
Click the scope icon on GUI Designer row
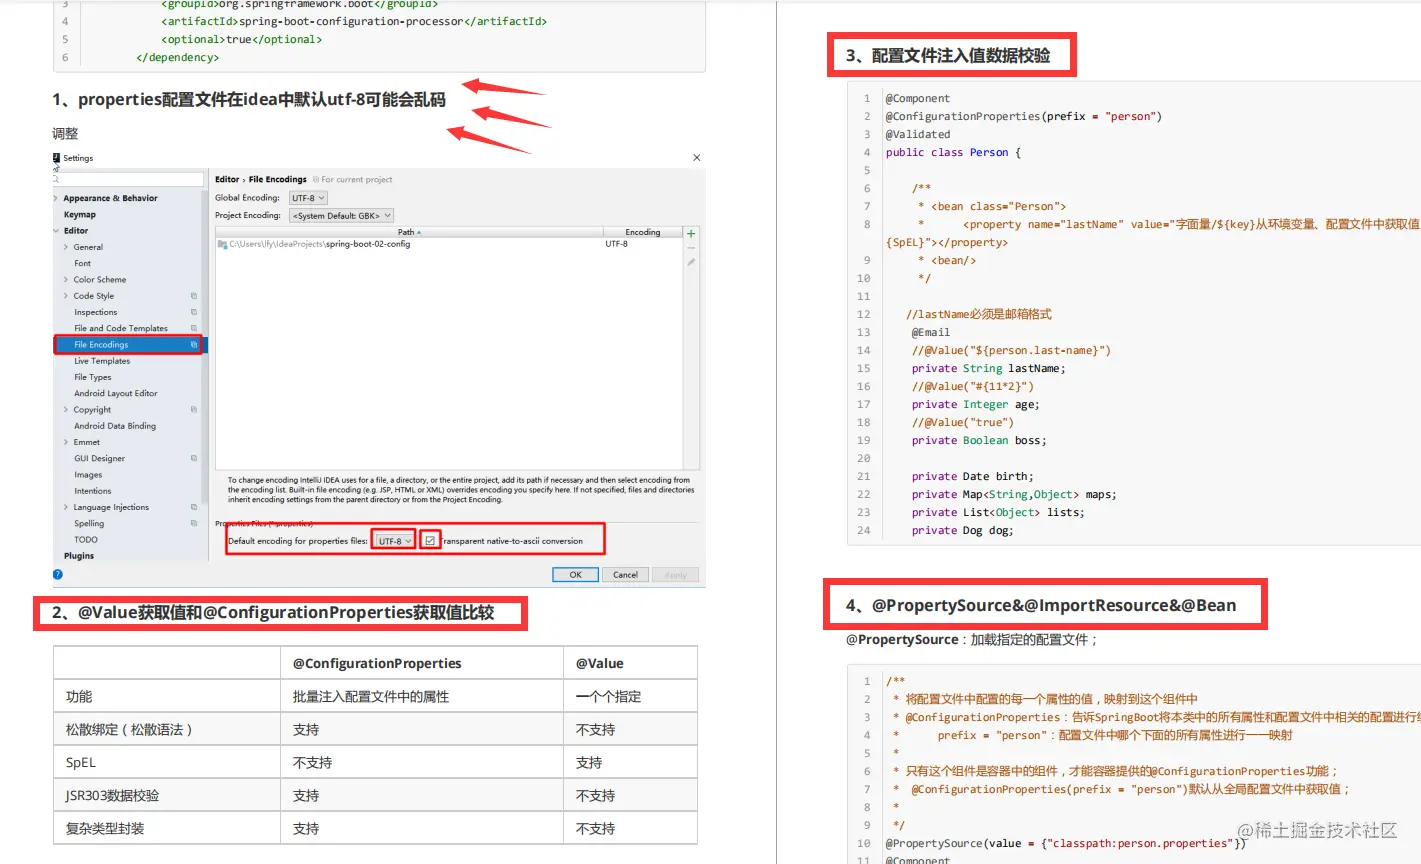pos(194,458)
